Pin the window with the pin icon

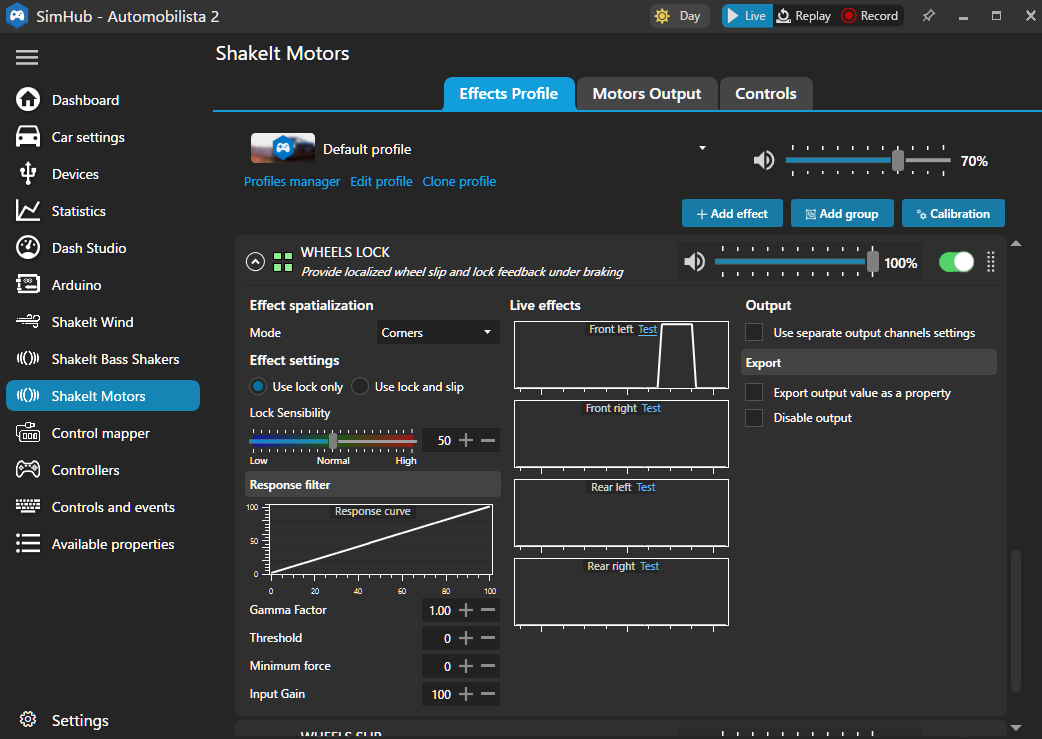[928, 16]
